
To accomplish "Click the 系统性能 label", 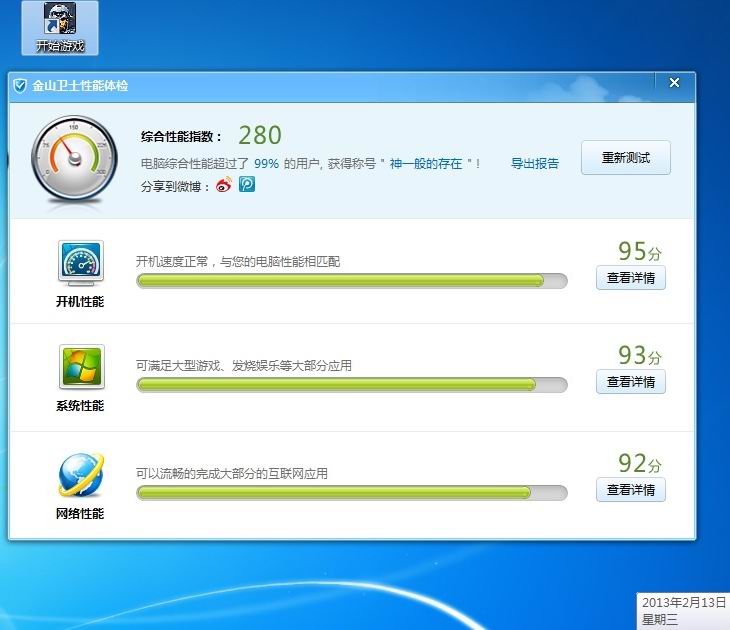I will pos(80,406).
